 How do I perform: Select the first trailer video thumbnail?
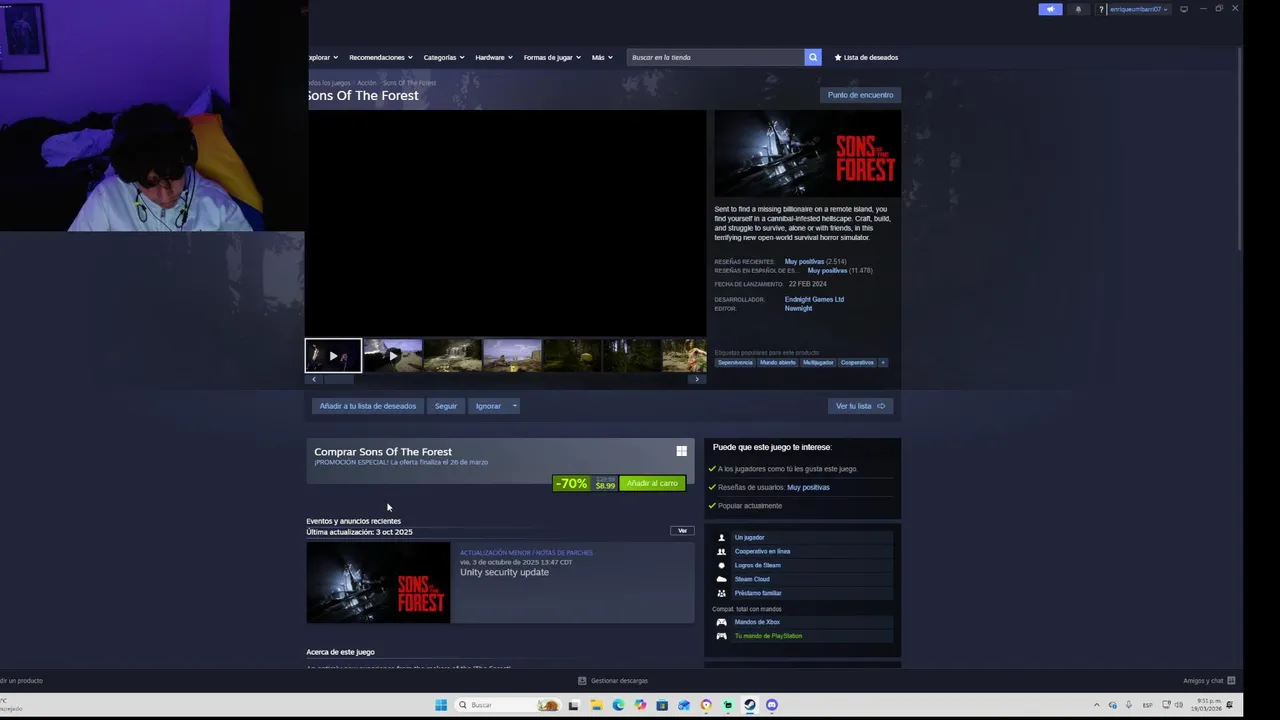(x=333, y=355)
